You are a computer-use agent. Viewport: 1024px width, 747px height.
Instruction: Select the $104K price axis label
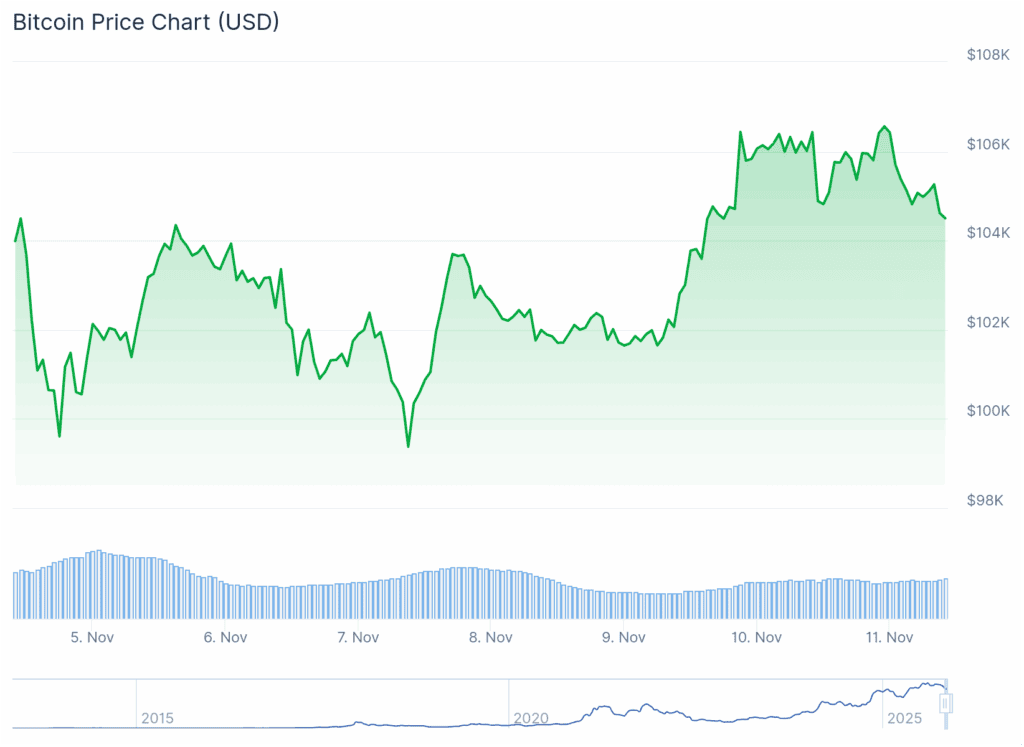[x=988, y=233]
